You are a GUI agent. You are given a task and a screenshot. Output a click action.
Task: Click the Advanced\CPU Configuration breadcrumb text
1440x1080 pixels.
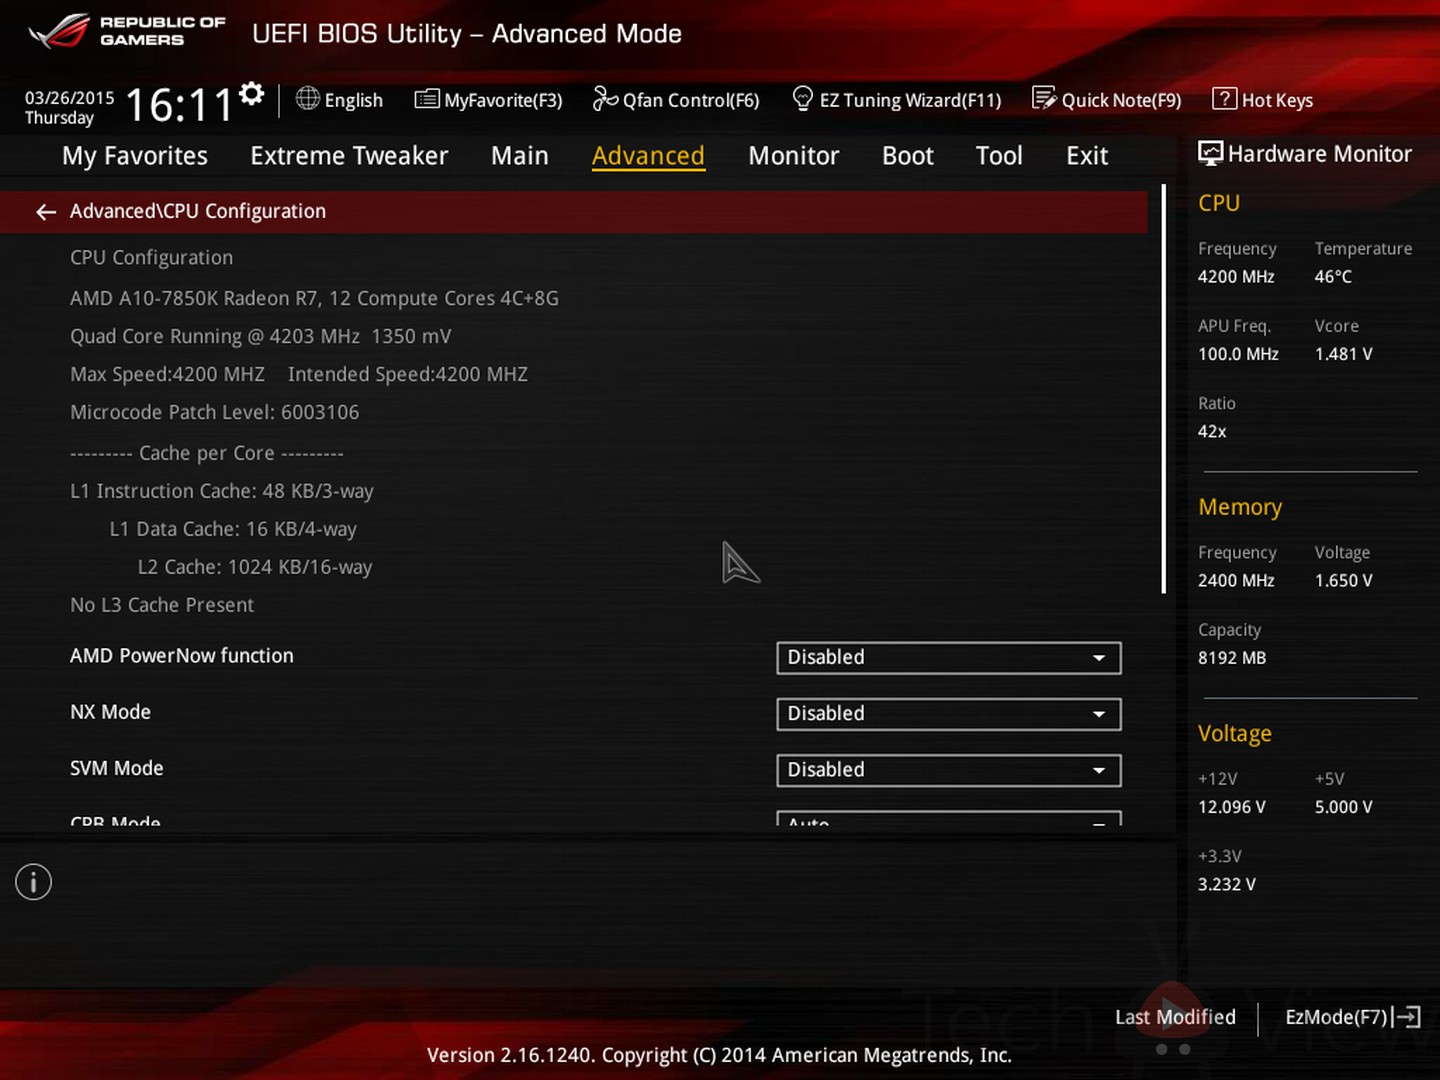tap(198, 211)
